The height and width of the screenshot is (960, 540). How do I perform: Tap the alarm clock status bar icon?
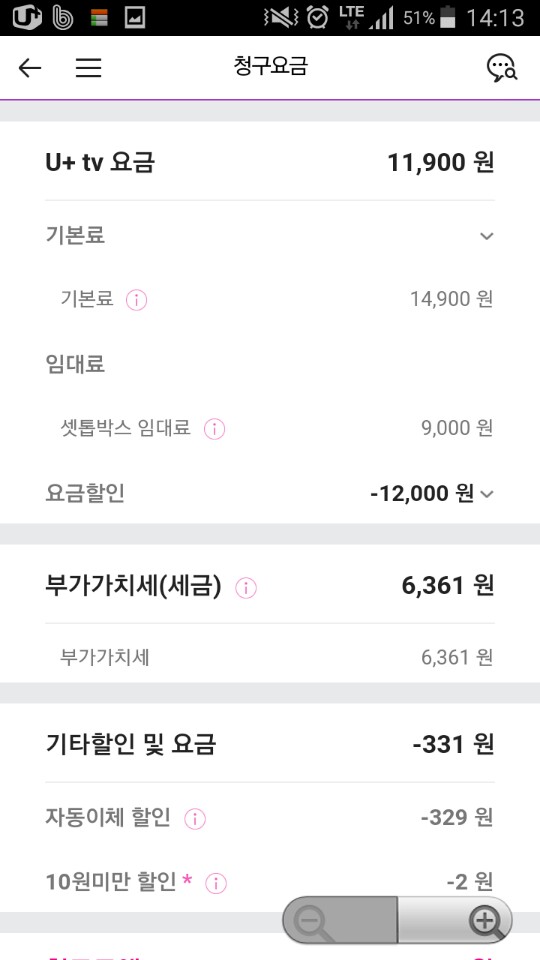click(x=317, y=17)
